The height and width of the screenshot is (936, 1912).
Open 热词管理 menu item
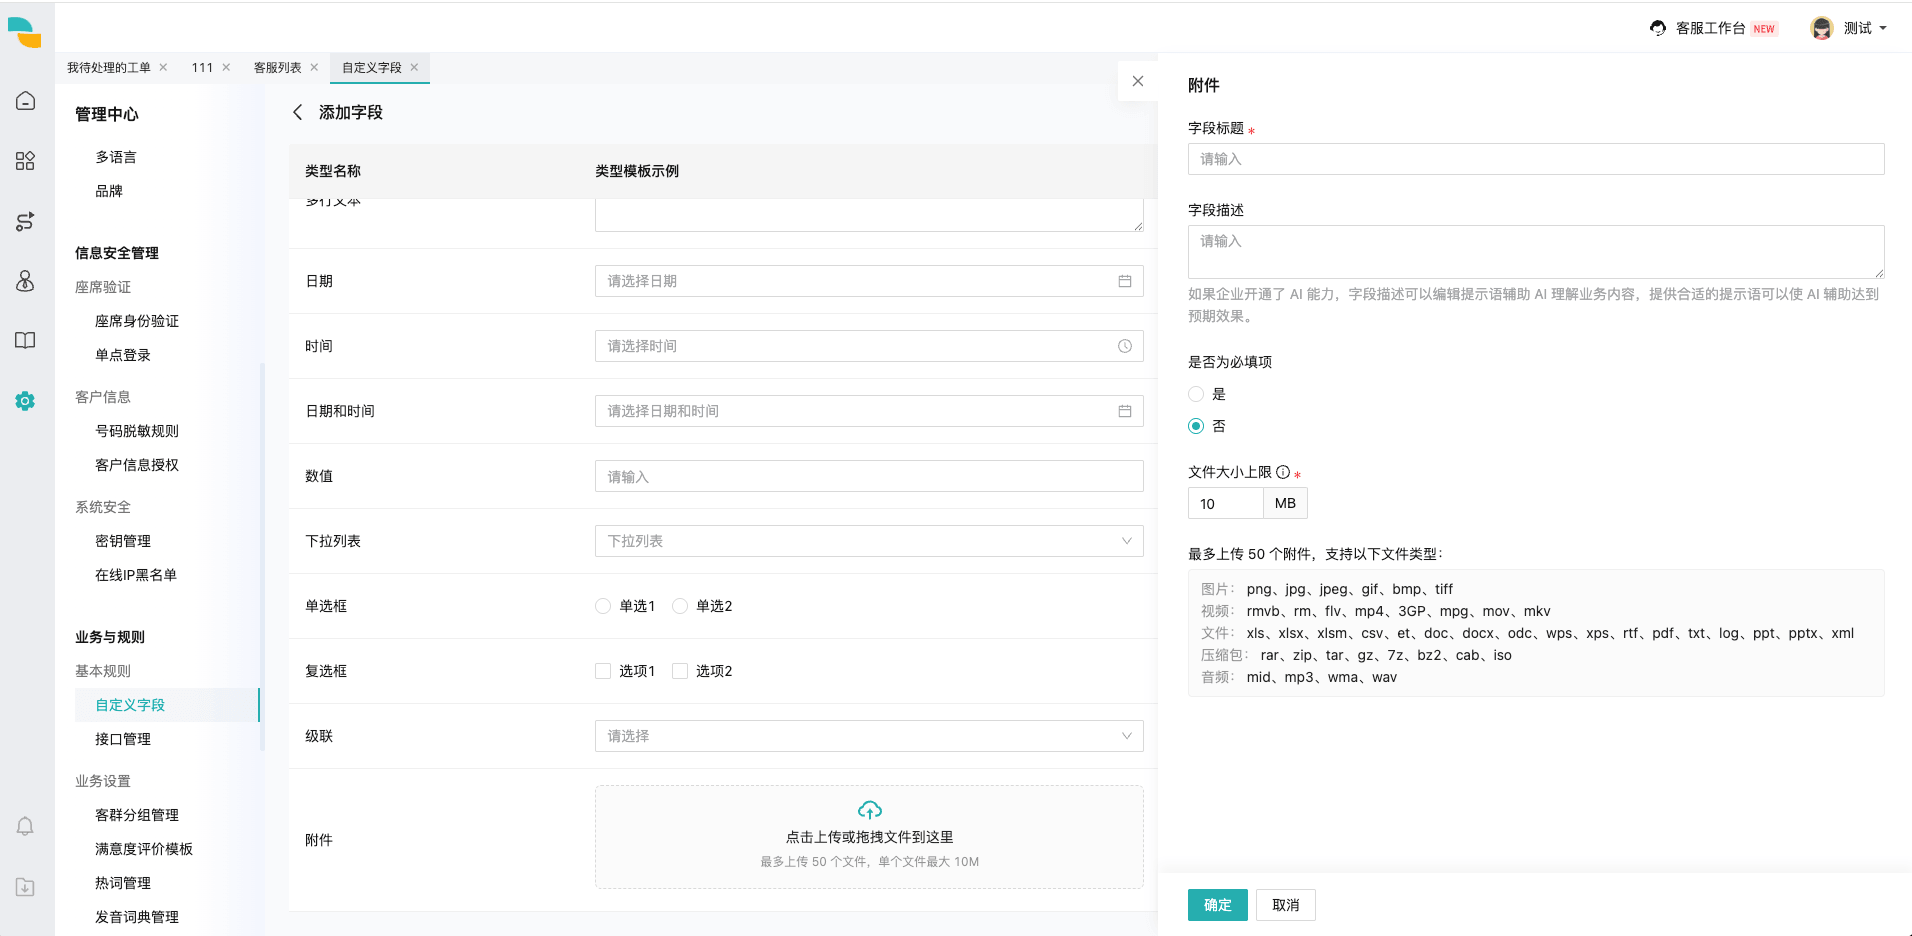[x=123, y=883]
